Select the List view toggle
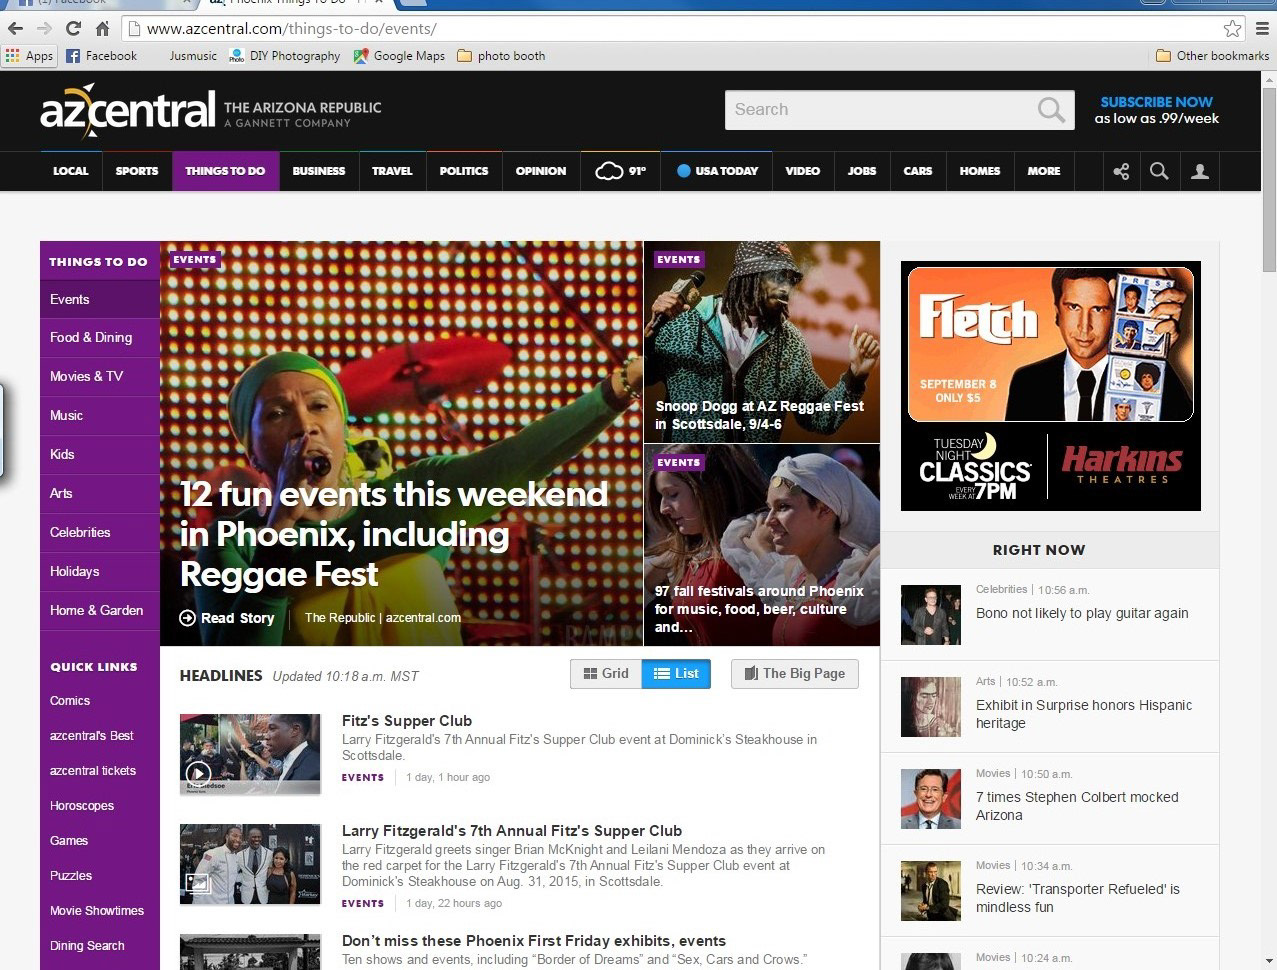This screenshot has width=1277, height=970. point(676,674)
